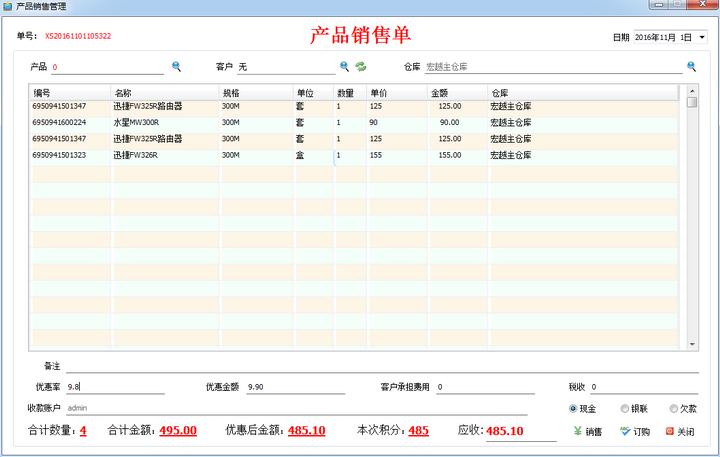Click the table scrollbar up arrow
The width and height of the screenshot is (720, 457).
[692, 91]
